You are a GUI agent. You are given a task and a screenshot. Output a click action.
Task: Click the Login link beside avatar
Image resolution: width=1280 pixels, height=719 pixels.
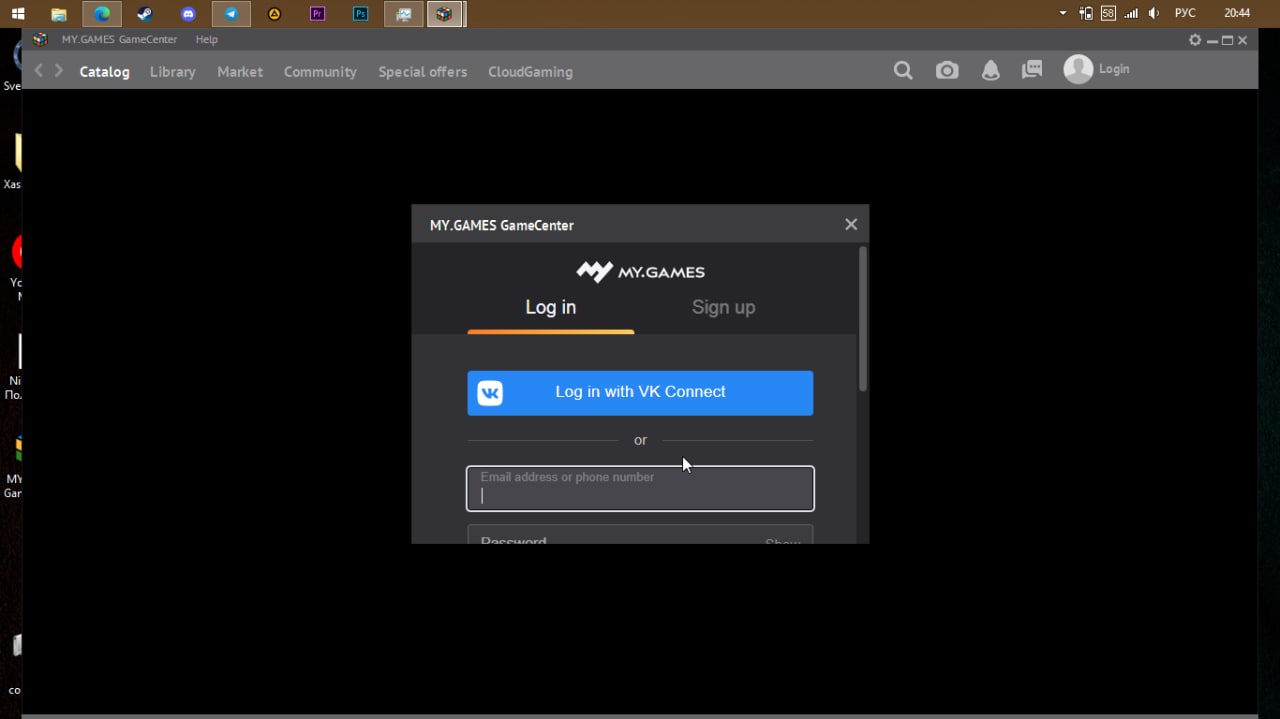[1114, 69]
